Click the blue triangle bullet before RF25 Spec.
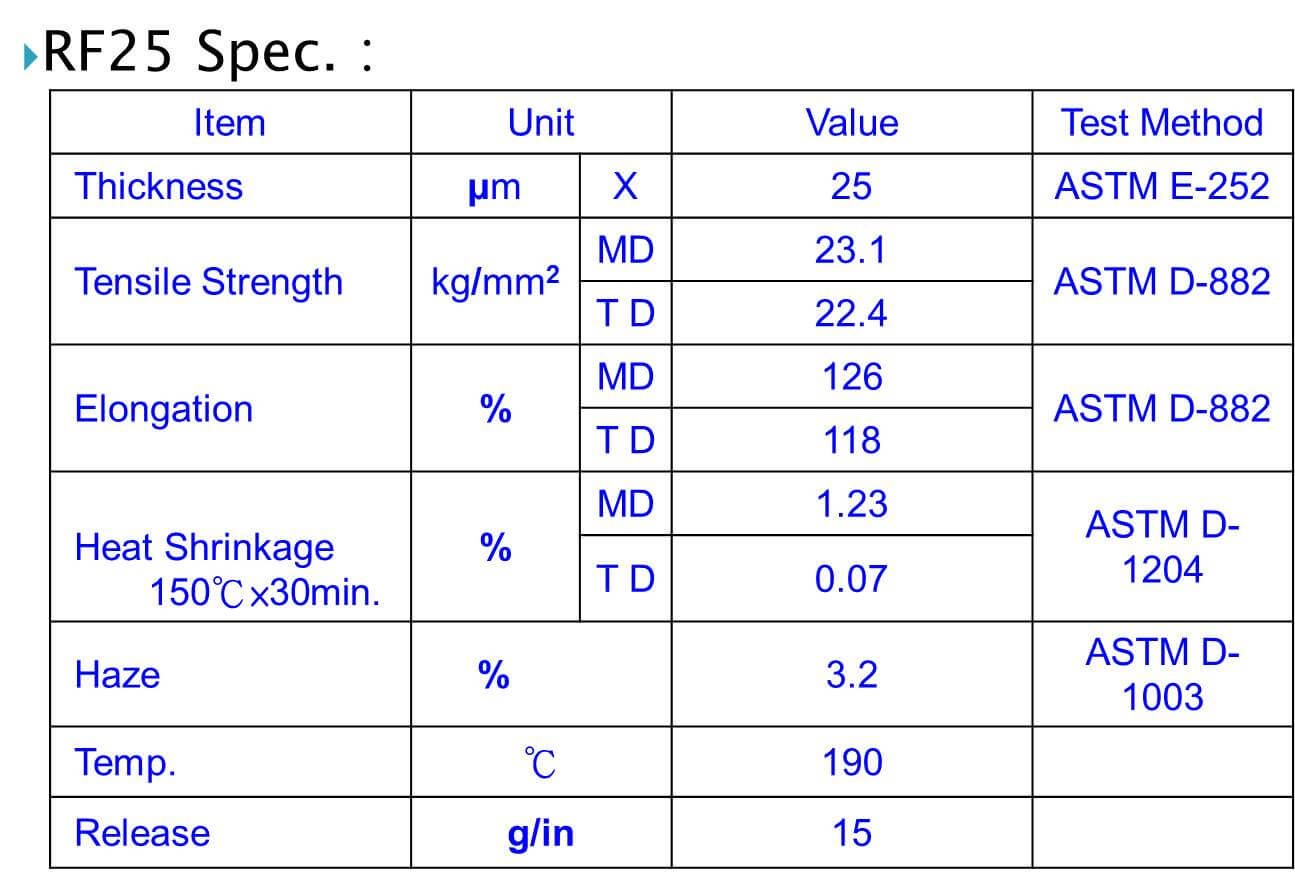Screen dimensions: 1295x878 pos(30,55)
